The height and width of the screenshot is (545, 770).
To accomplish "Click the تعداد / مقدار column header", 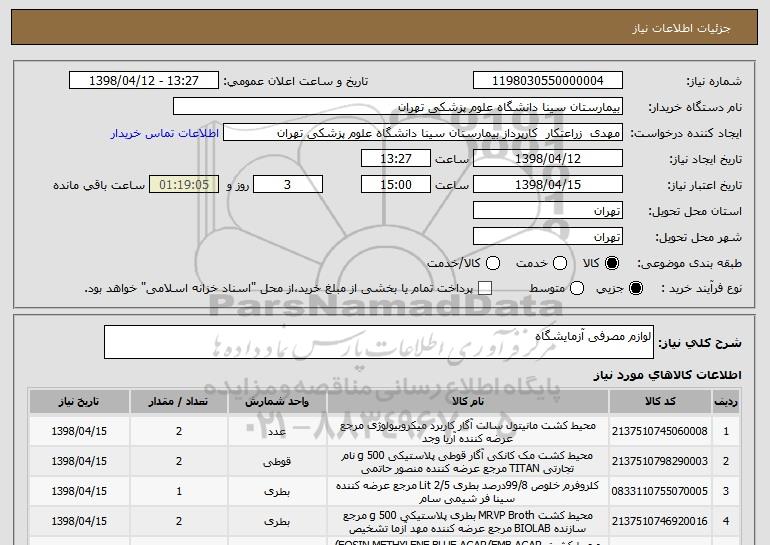I will pyautogui.click(x=179, y=402).
